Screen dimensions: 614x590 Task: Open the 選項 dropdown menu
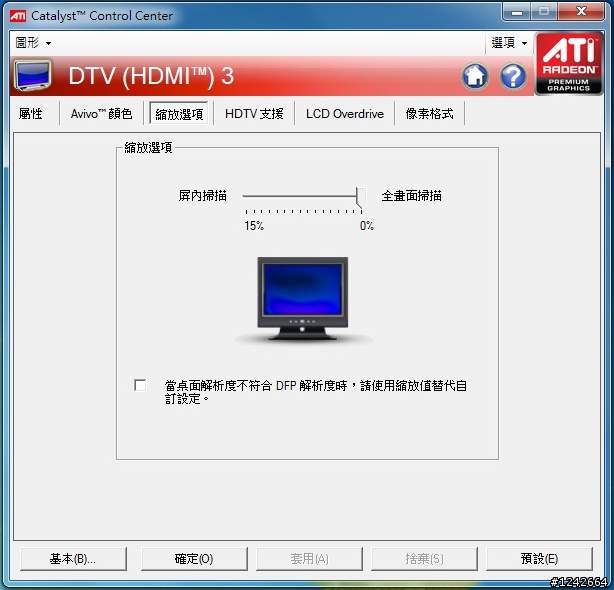coord(509,42)
